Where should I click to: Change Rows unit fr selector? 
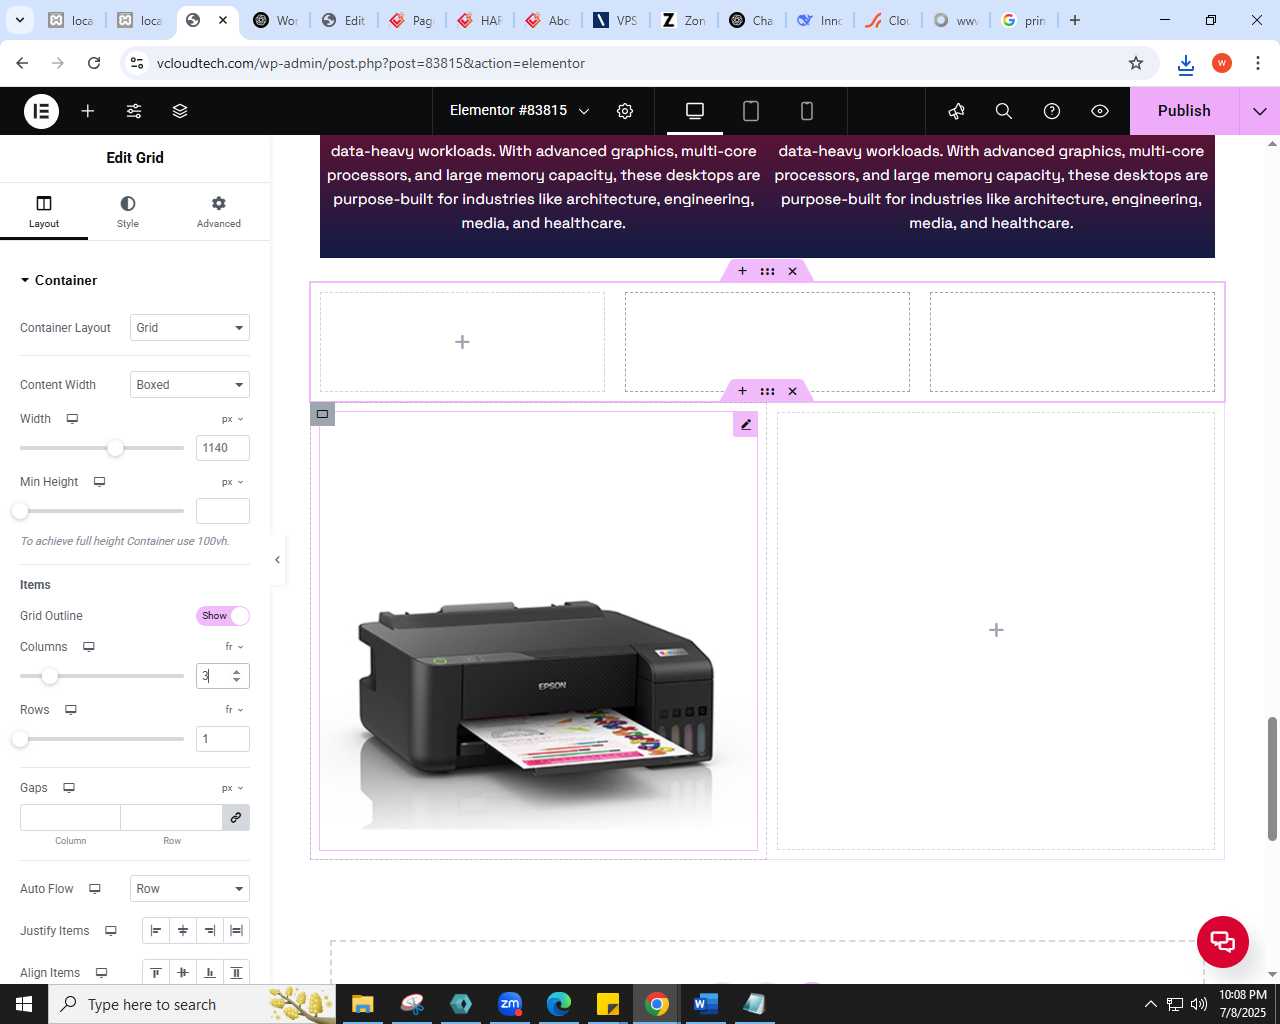point(235,710)
